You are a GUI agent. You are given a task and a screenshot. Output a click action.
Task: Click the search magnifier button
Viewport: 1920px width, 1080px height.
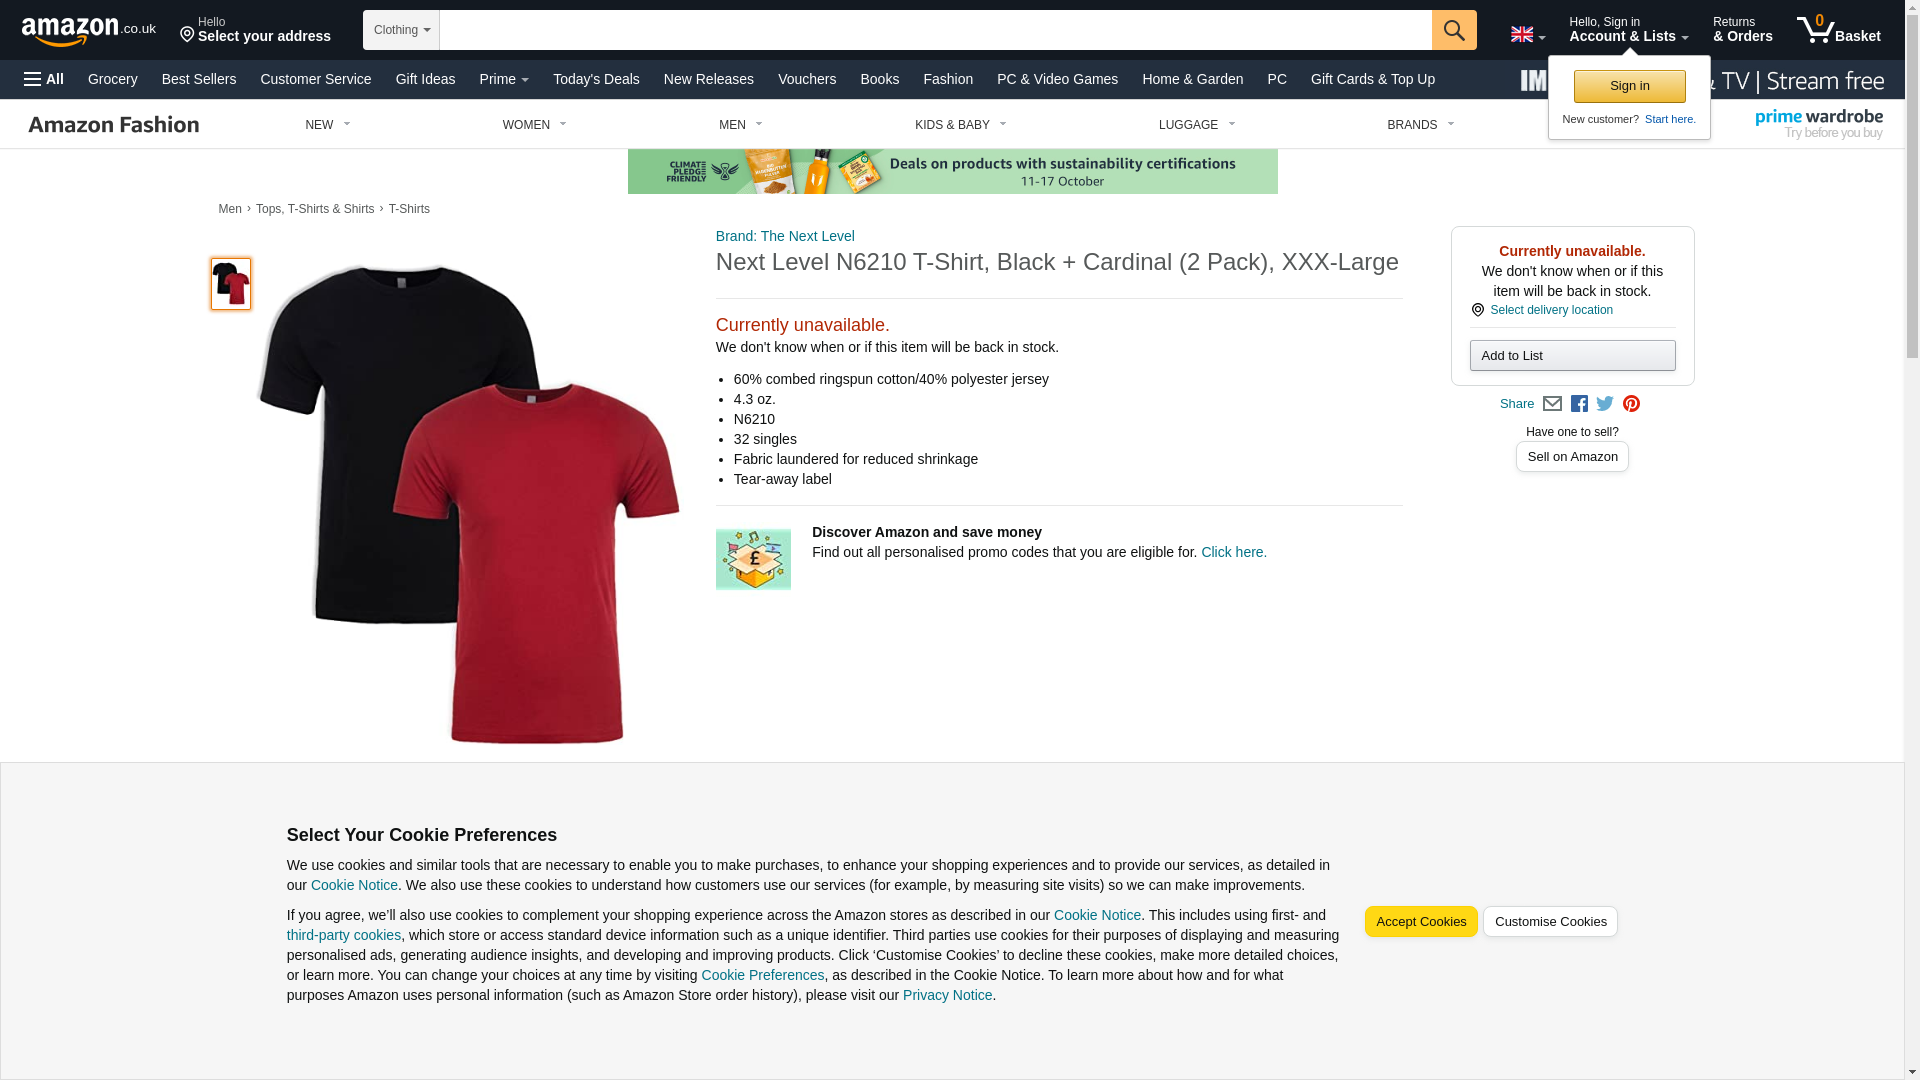1454,30
